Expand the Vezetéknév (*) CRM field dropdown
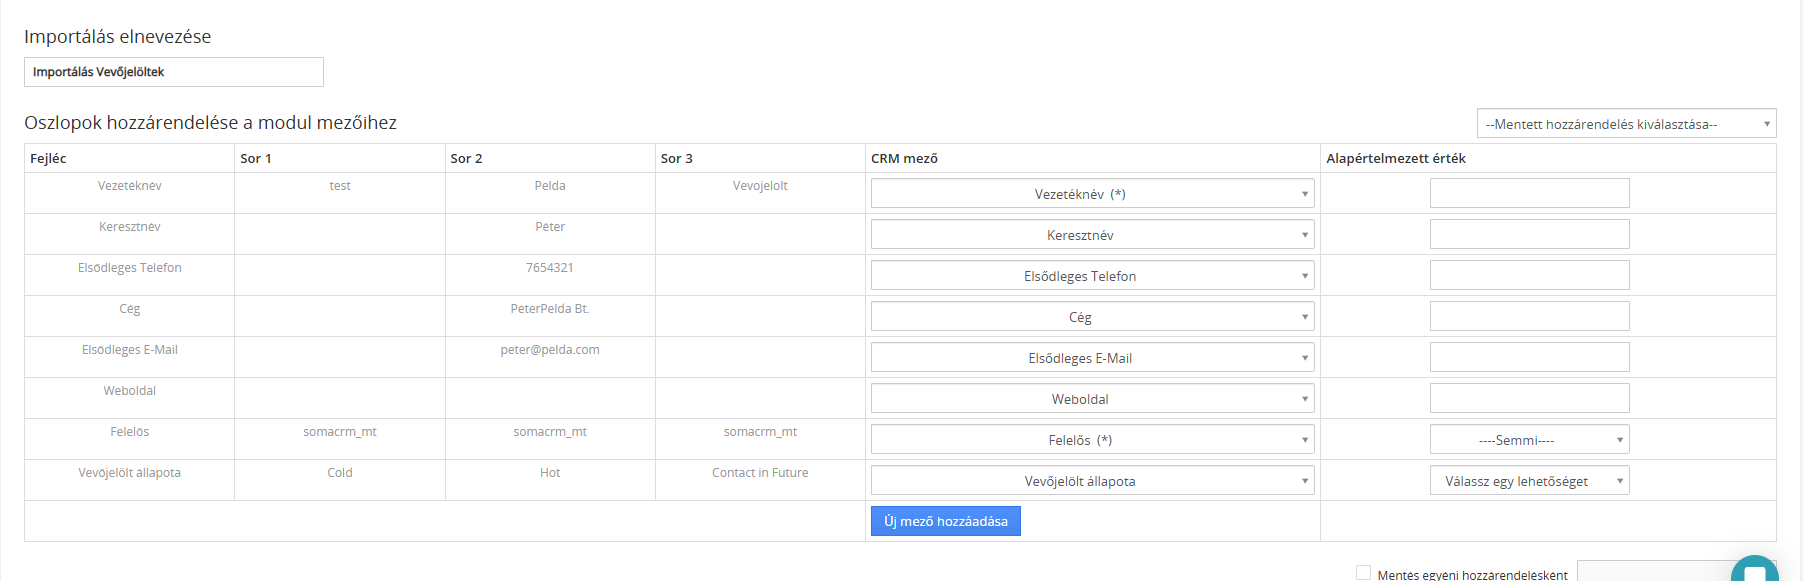Viewport: 1804px width, 581px height. [1092, 193]
